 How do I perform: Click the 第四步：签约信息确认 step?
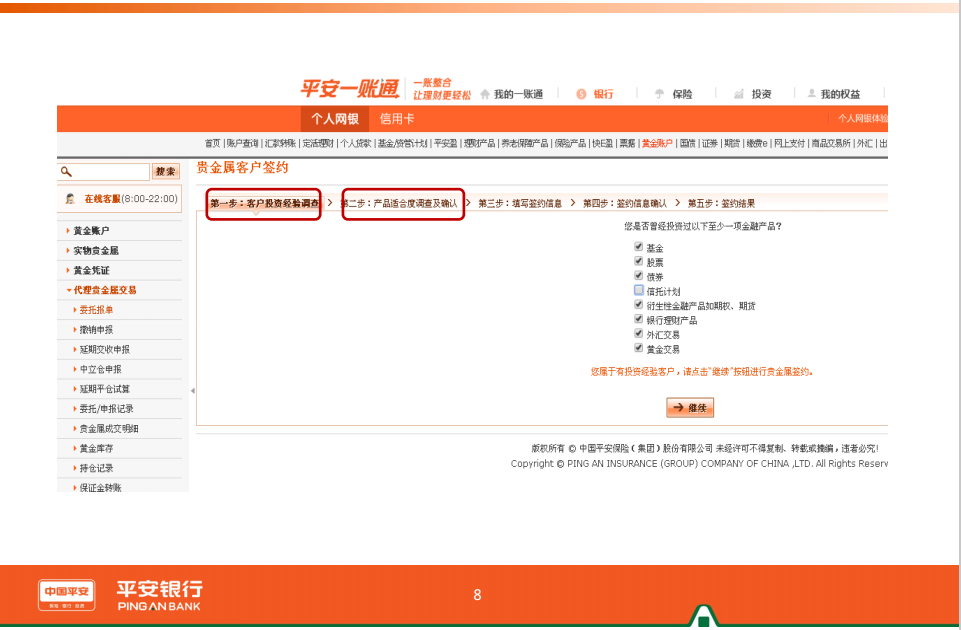[625, 203]
